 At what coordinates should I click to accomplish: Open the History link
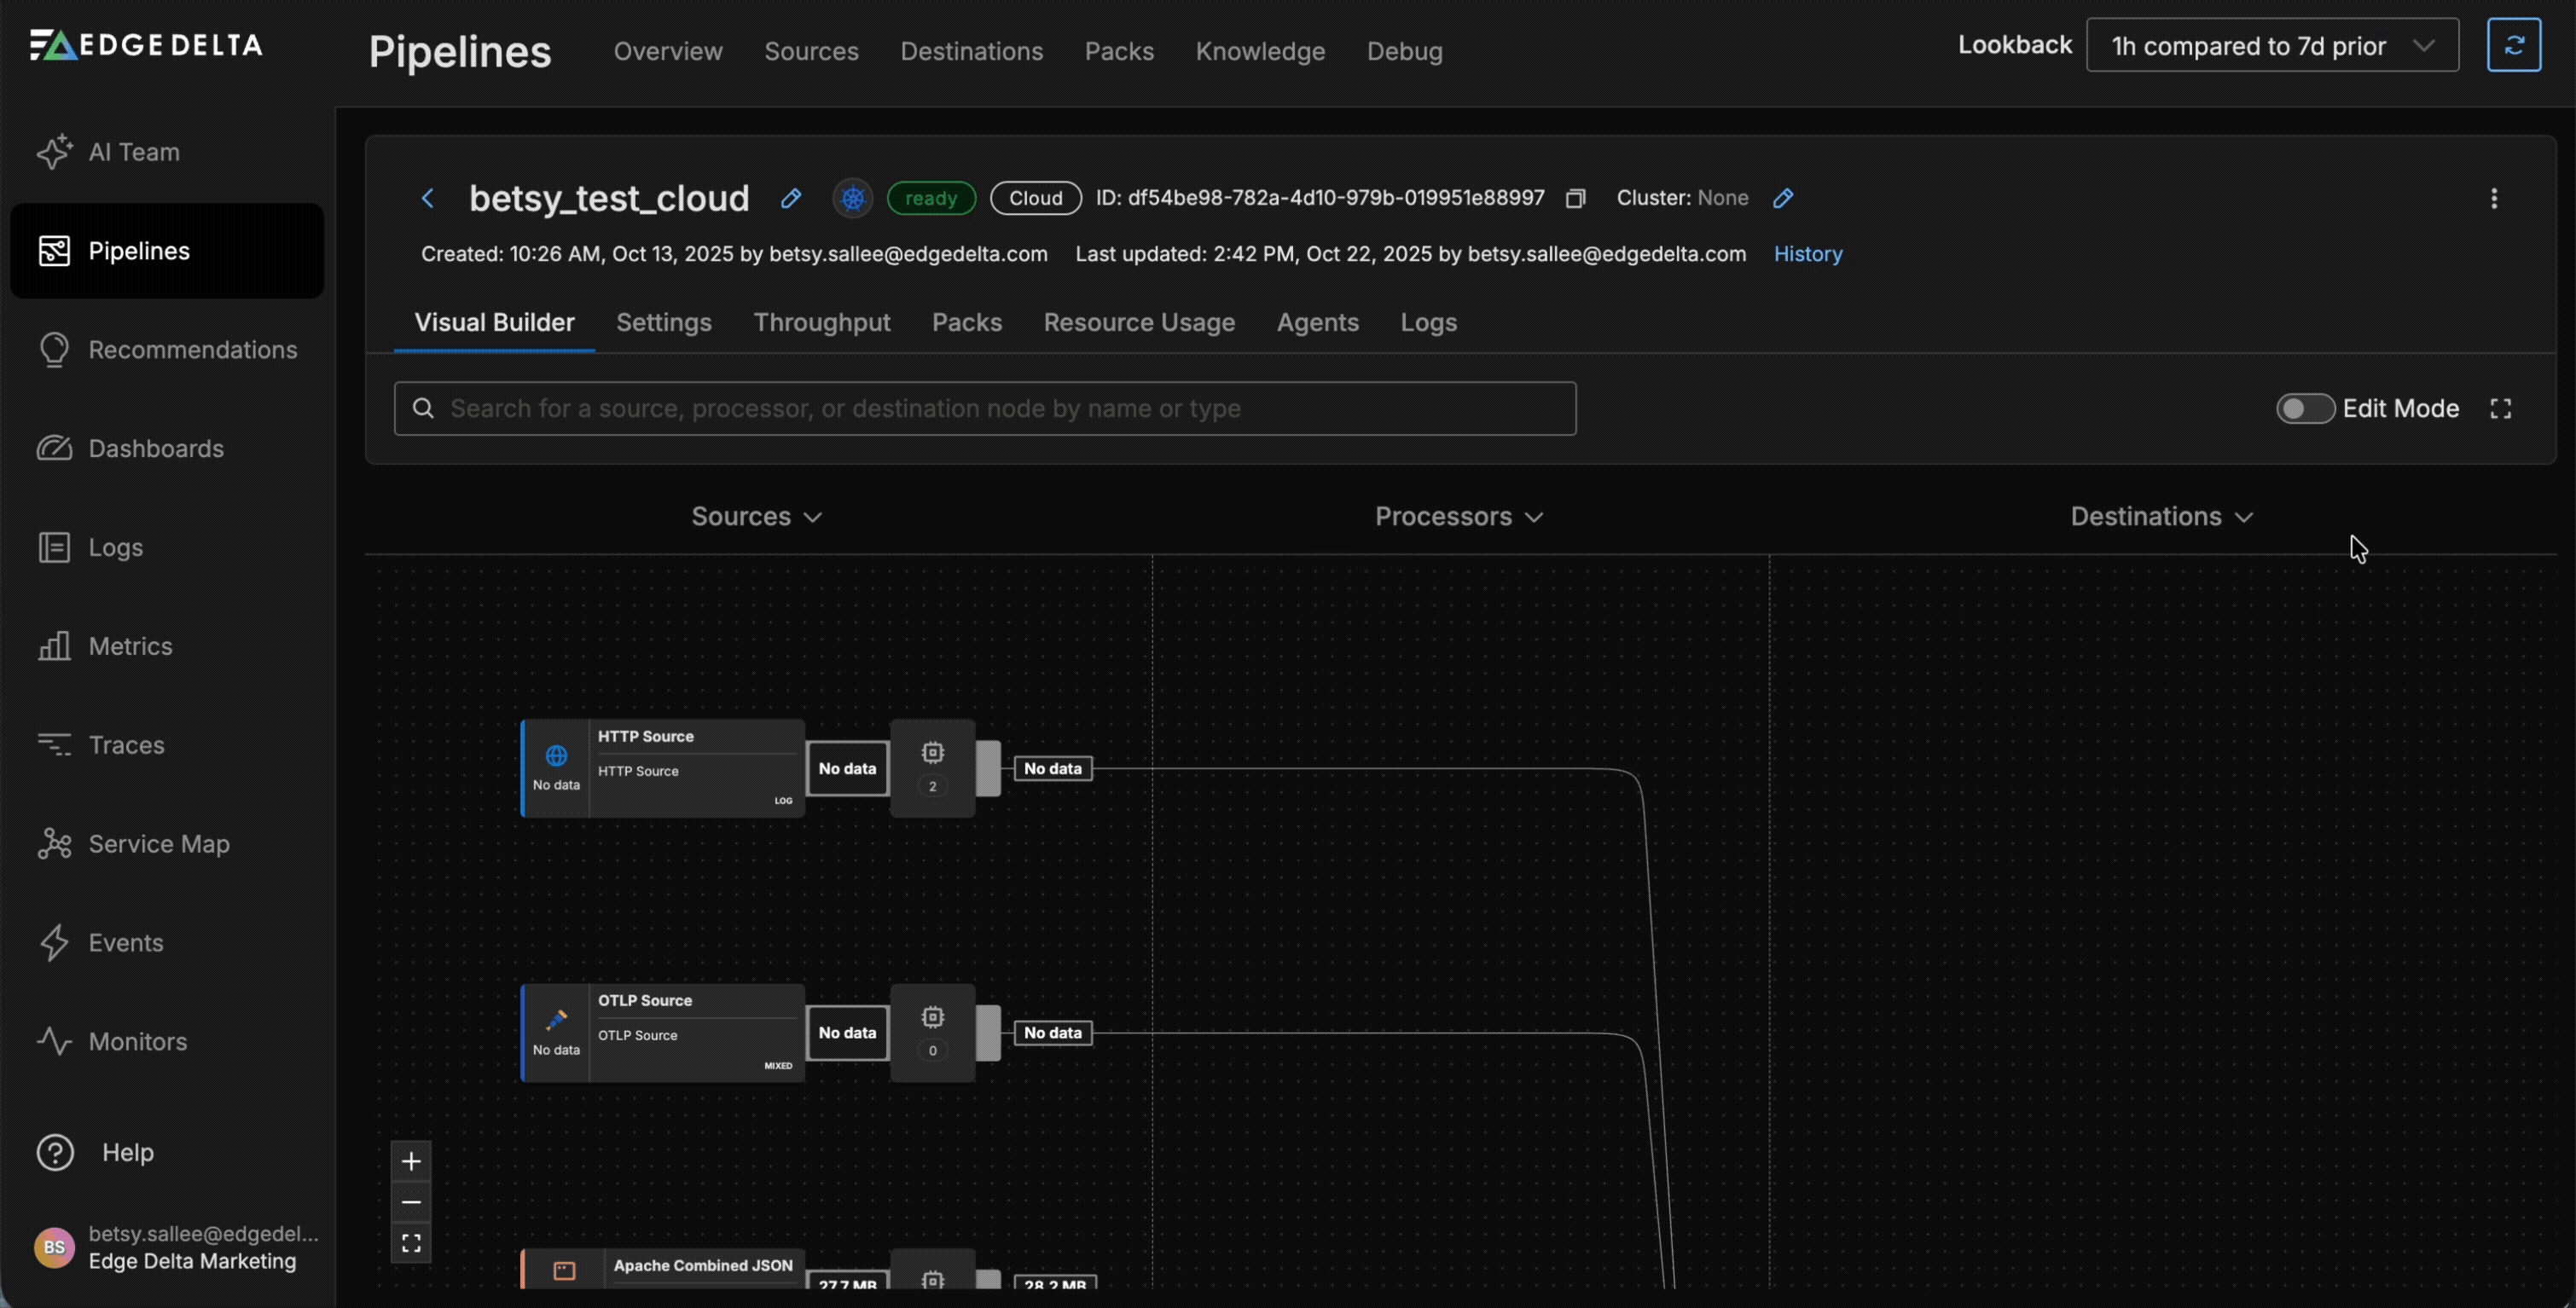point(1807,254)
